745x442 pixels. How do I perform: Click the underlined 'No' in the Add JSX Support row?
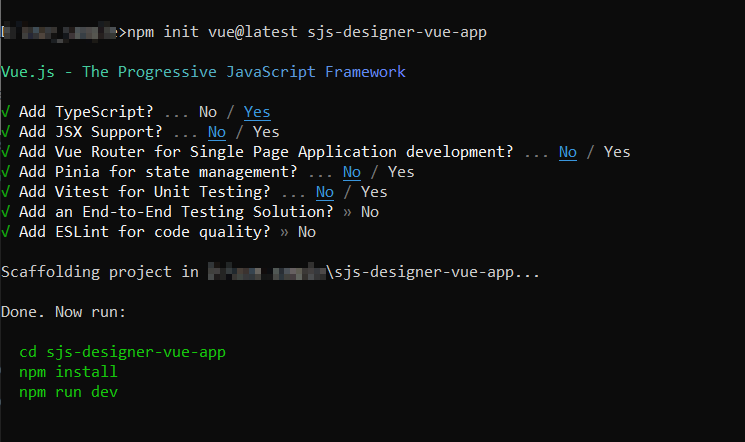[217, 132]
